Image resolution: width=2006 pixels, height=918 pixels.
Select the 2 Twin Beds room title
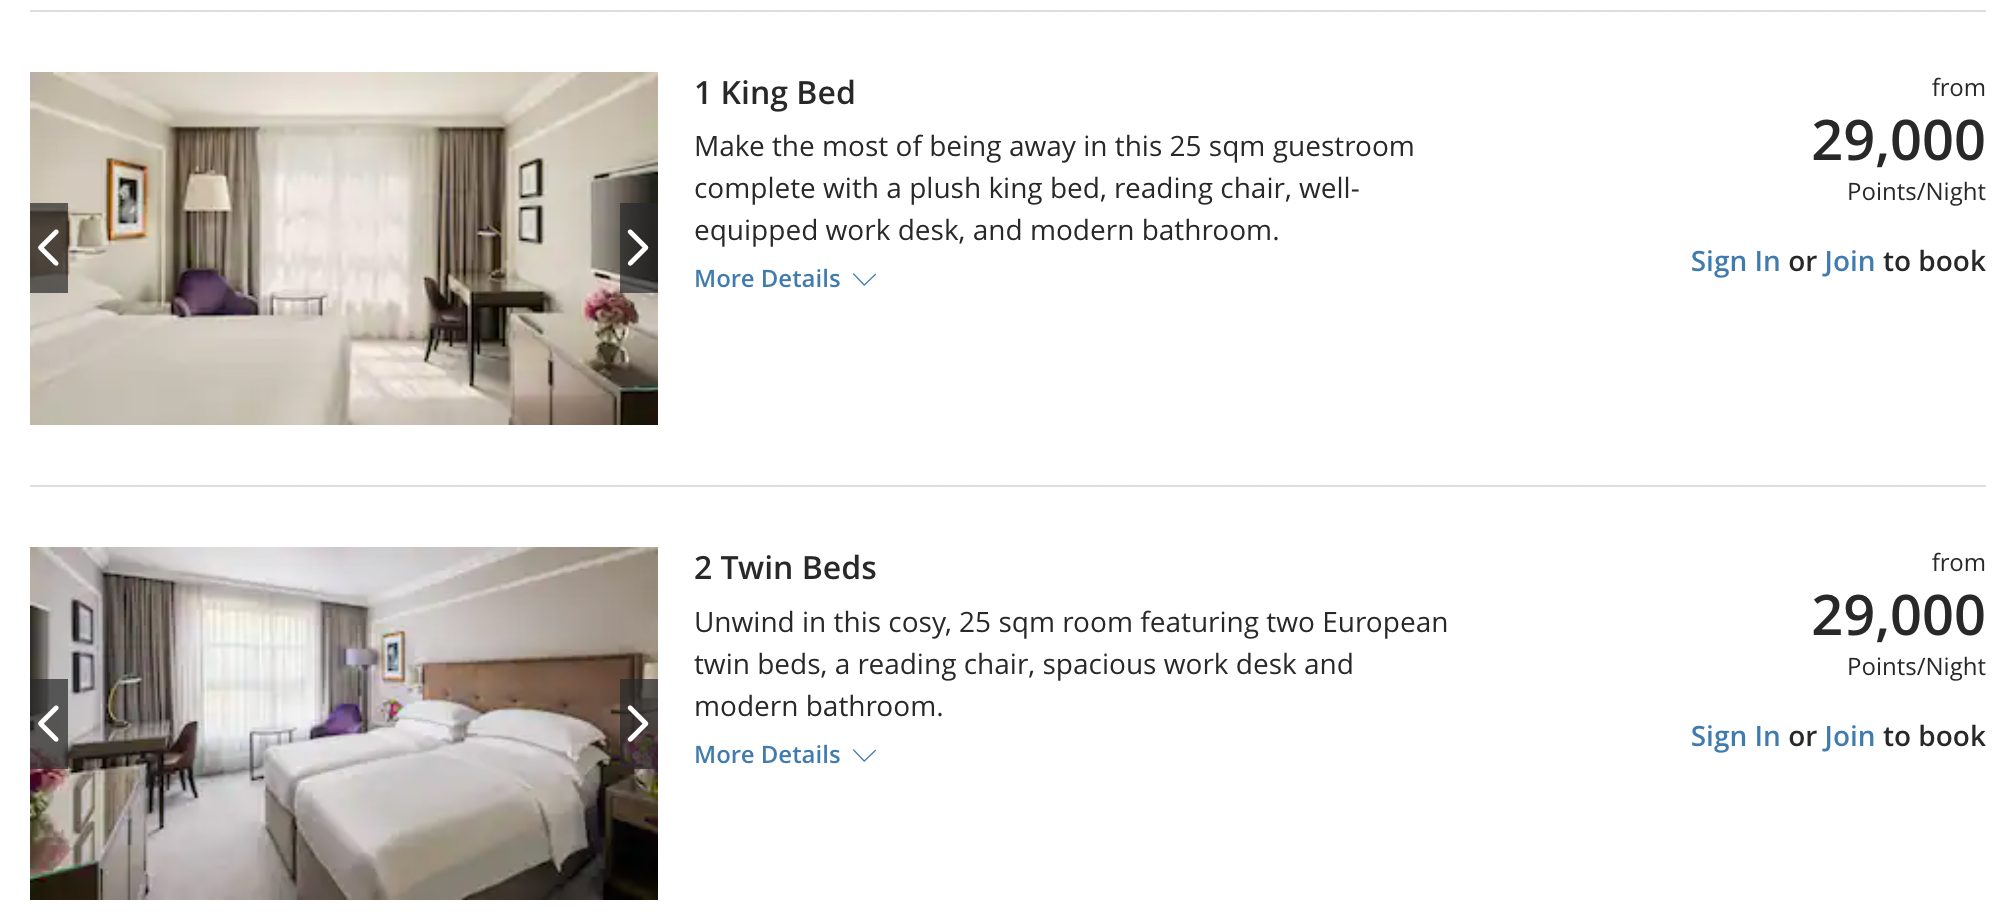pos(785,567)
